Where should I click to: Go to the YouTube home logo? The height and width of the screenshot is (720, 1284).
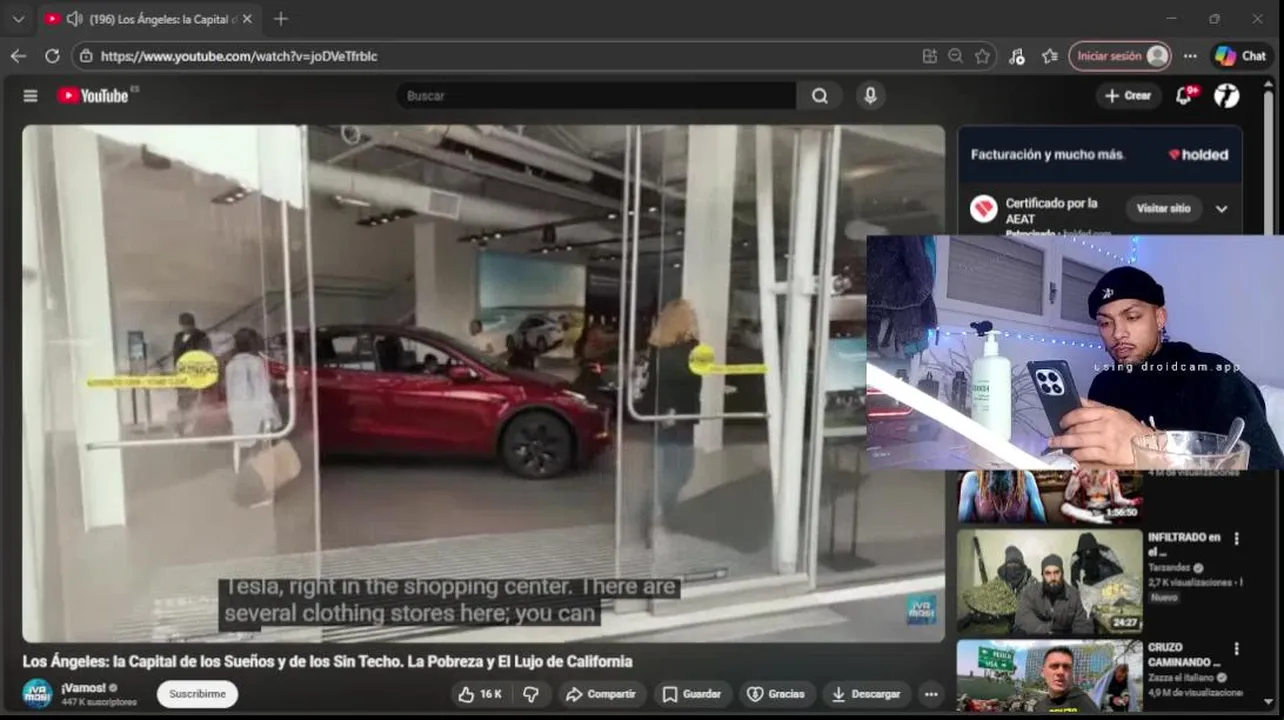(x=93, y=96)
